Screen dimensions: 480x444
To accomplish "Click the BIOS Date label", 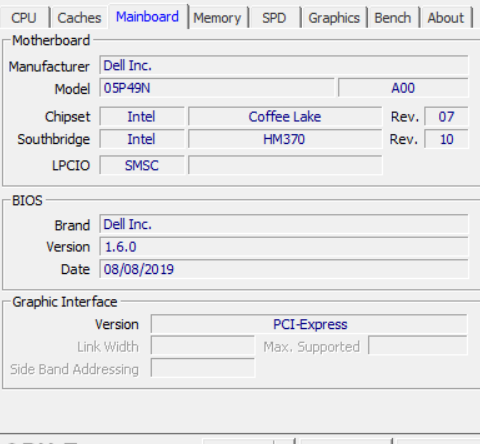I will pos(75,269).
